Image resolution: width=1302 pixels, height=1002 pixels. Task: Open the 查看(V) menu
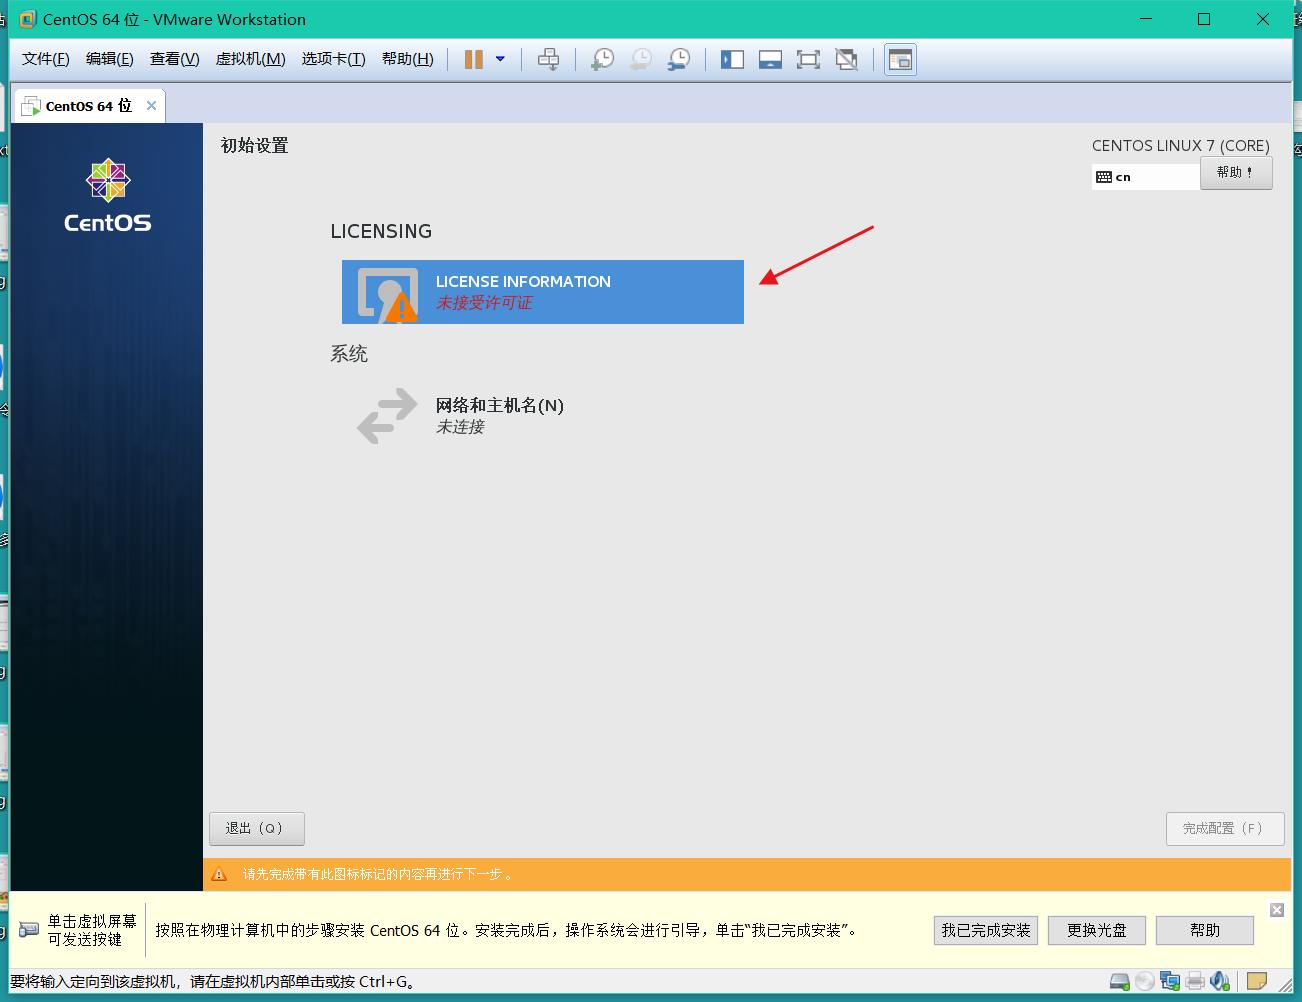[x=175, y=59]
